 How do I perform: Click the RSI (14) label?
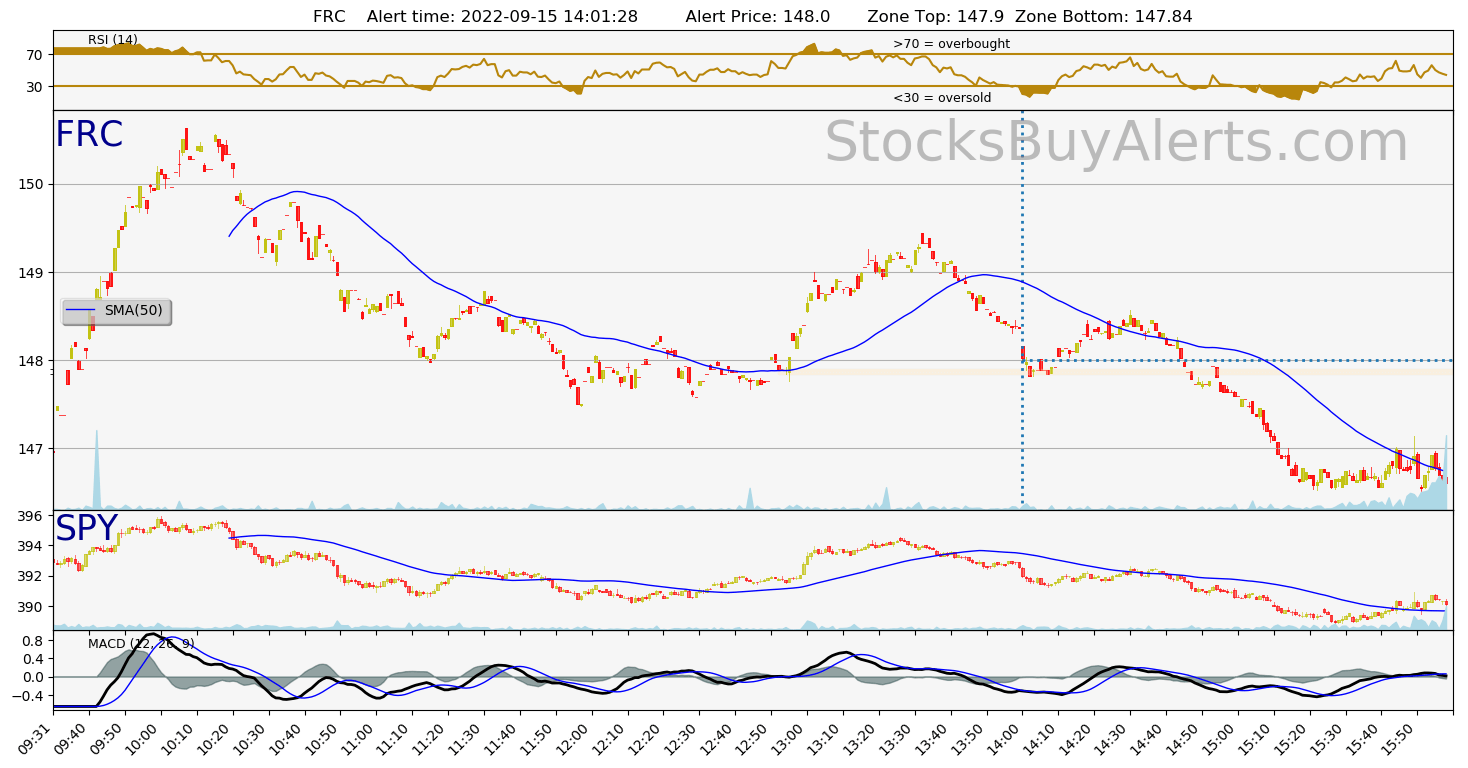[113, 40]
